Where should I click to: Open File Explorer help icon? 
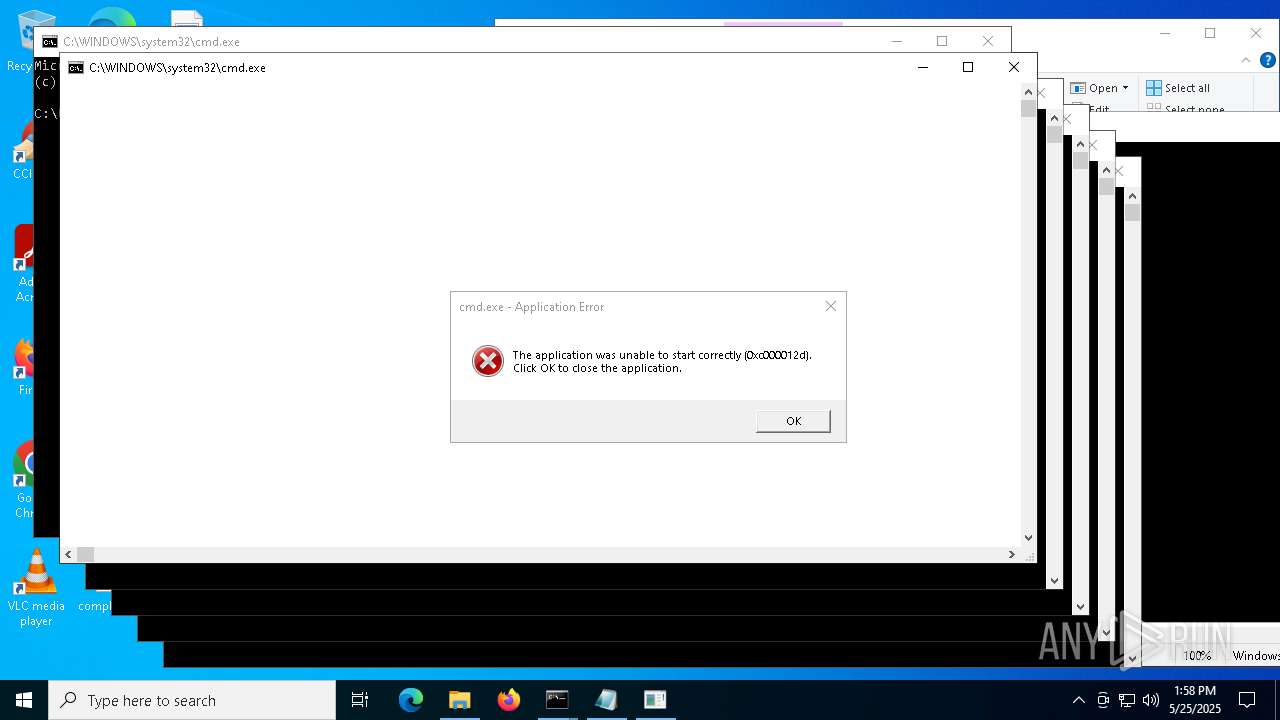point(1267,60)
